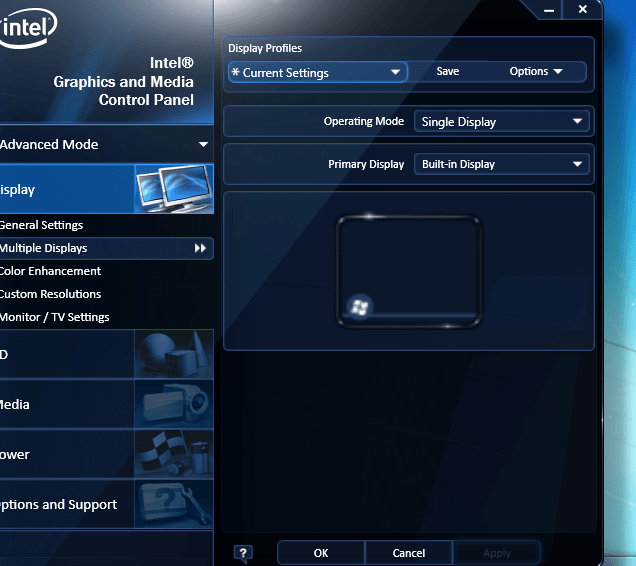The height and width of the screenshot is (566, 636).
Task: Open Color Enhancement settings
Action: point(50,271)
